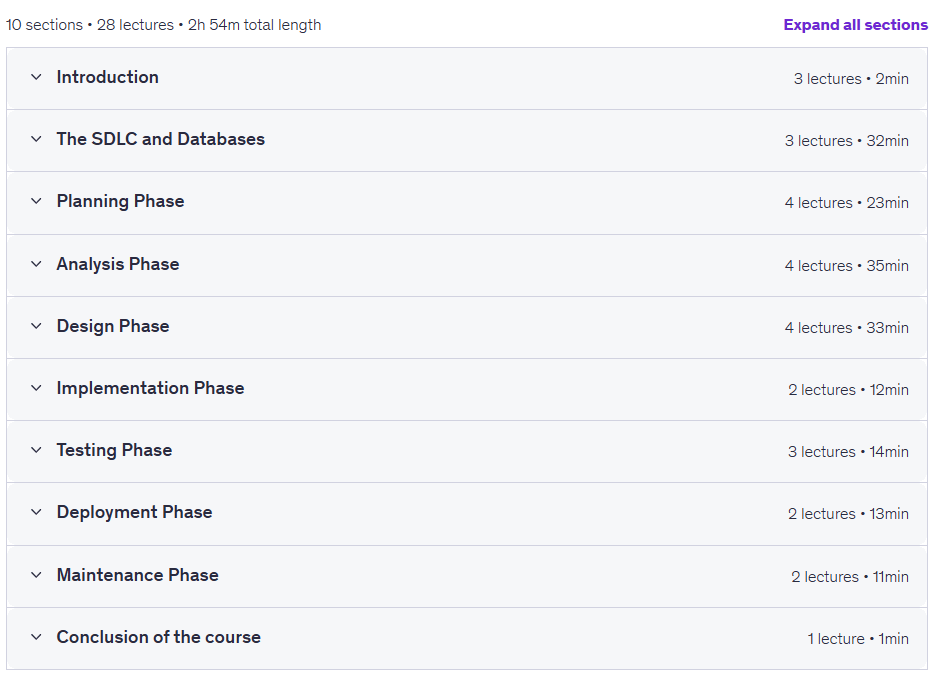Screen dimensions: 935x676
Task: Select the Maintenance Phase heading
Action: [137, 575]
